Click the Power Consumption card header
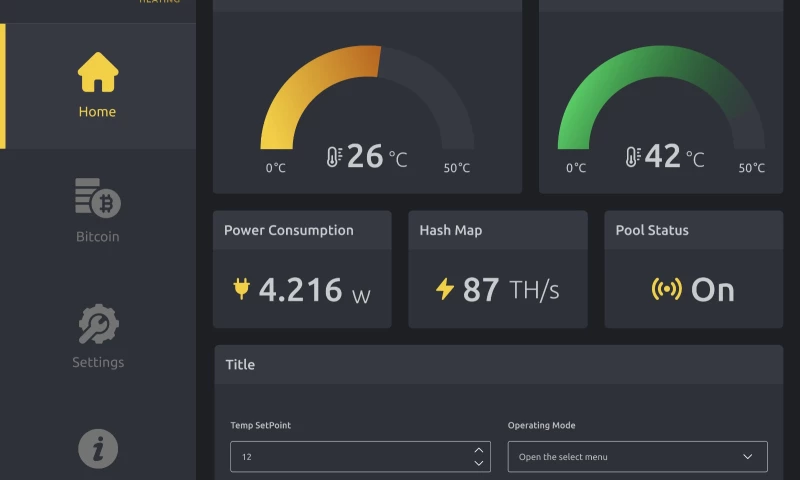Viewport: 800px width, 480px height. tap(301, 230)
